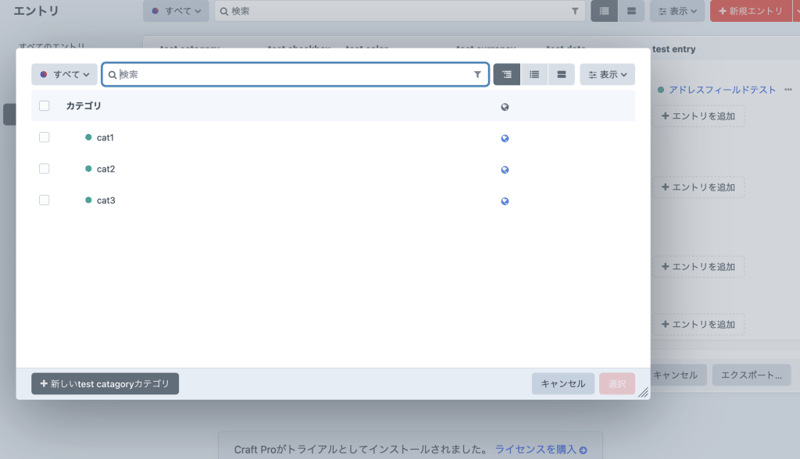Click the green status dot beside cat1

click(88, 137)
